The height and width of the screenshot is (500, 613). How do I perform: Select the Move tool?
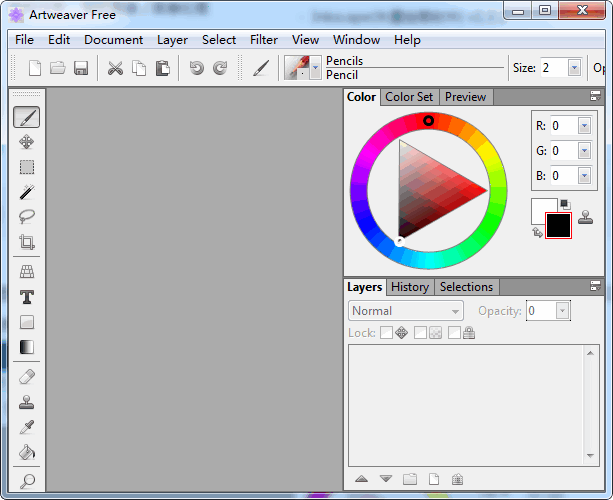coord(27,143)
